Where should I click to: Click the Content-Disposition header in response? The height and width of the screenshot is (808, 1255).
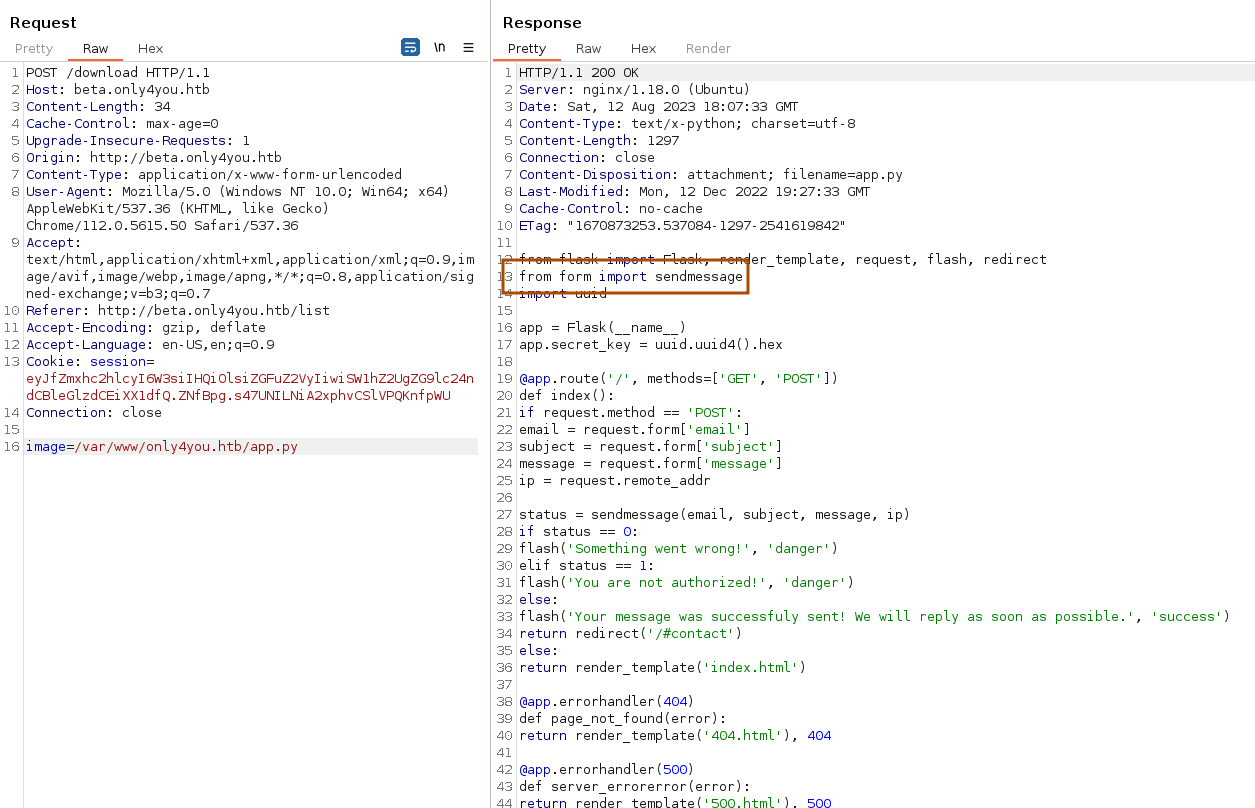(710, 175)
